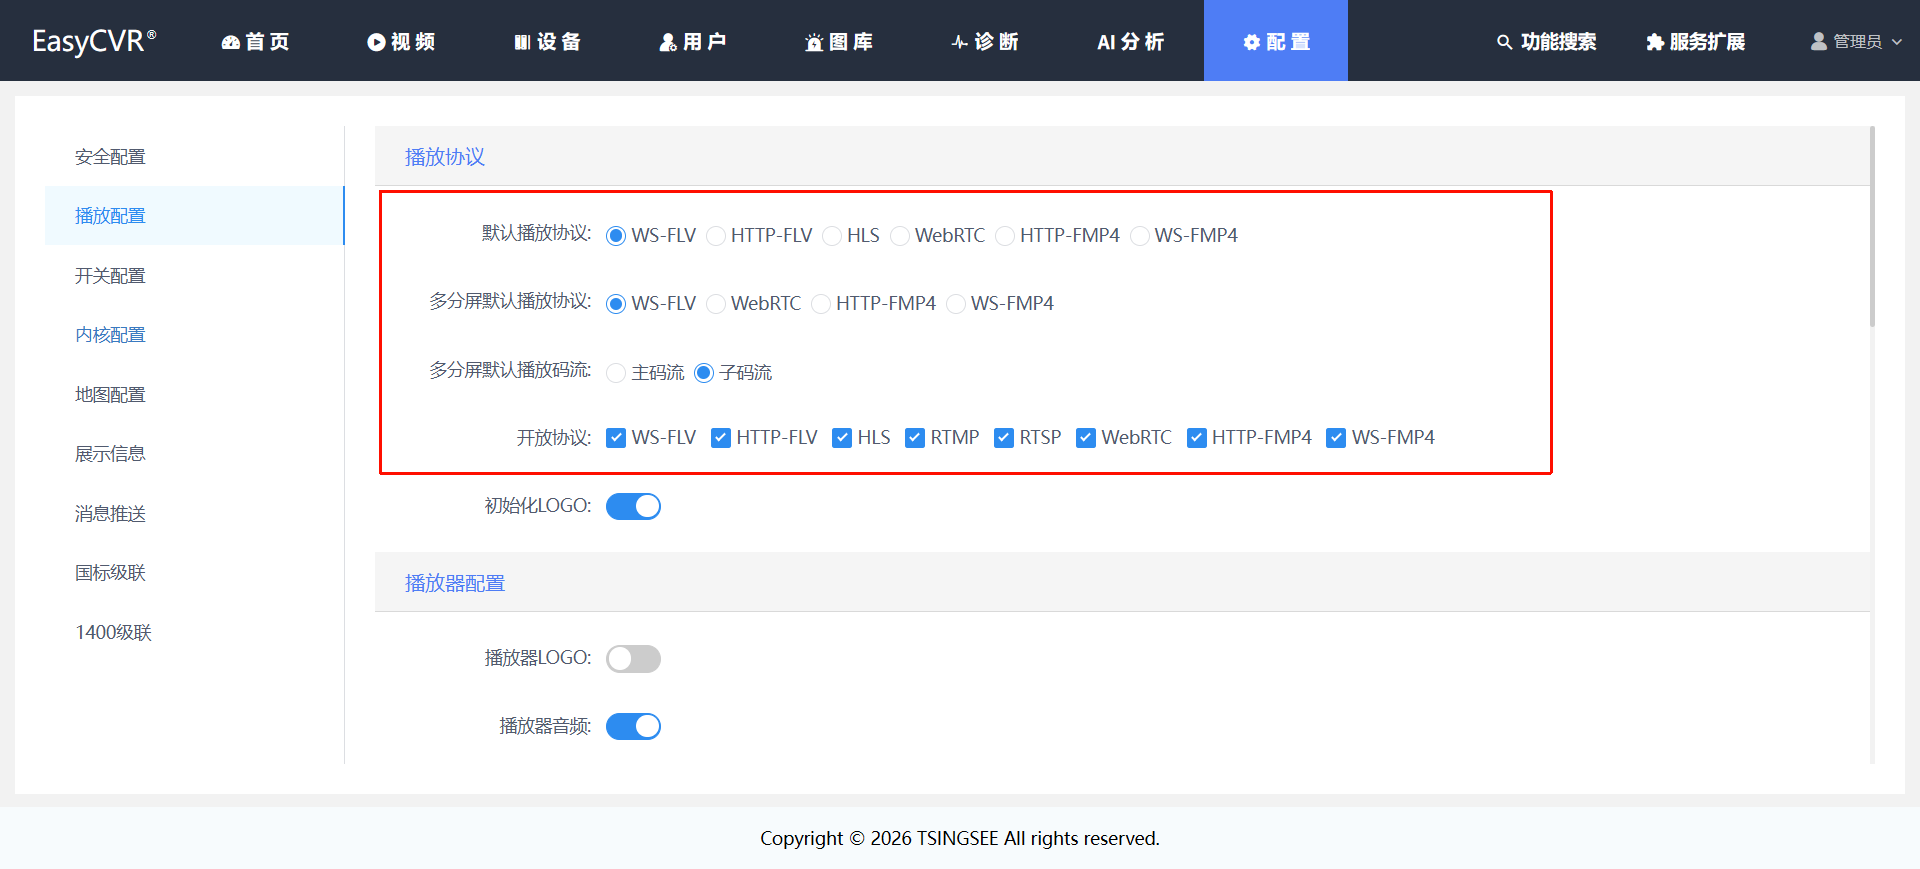
Task: Select HTTP-FMP4 for multi-screen default protocol
Action: point(821,304)
